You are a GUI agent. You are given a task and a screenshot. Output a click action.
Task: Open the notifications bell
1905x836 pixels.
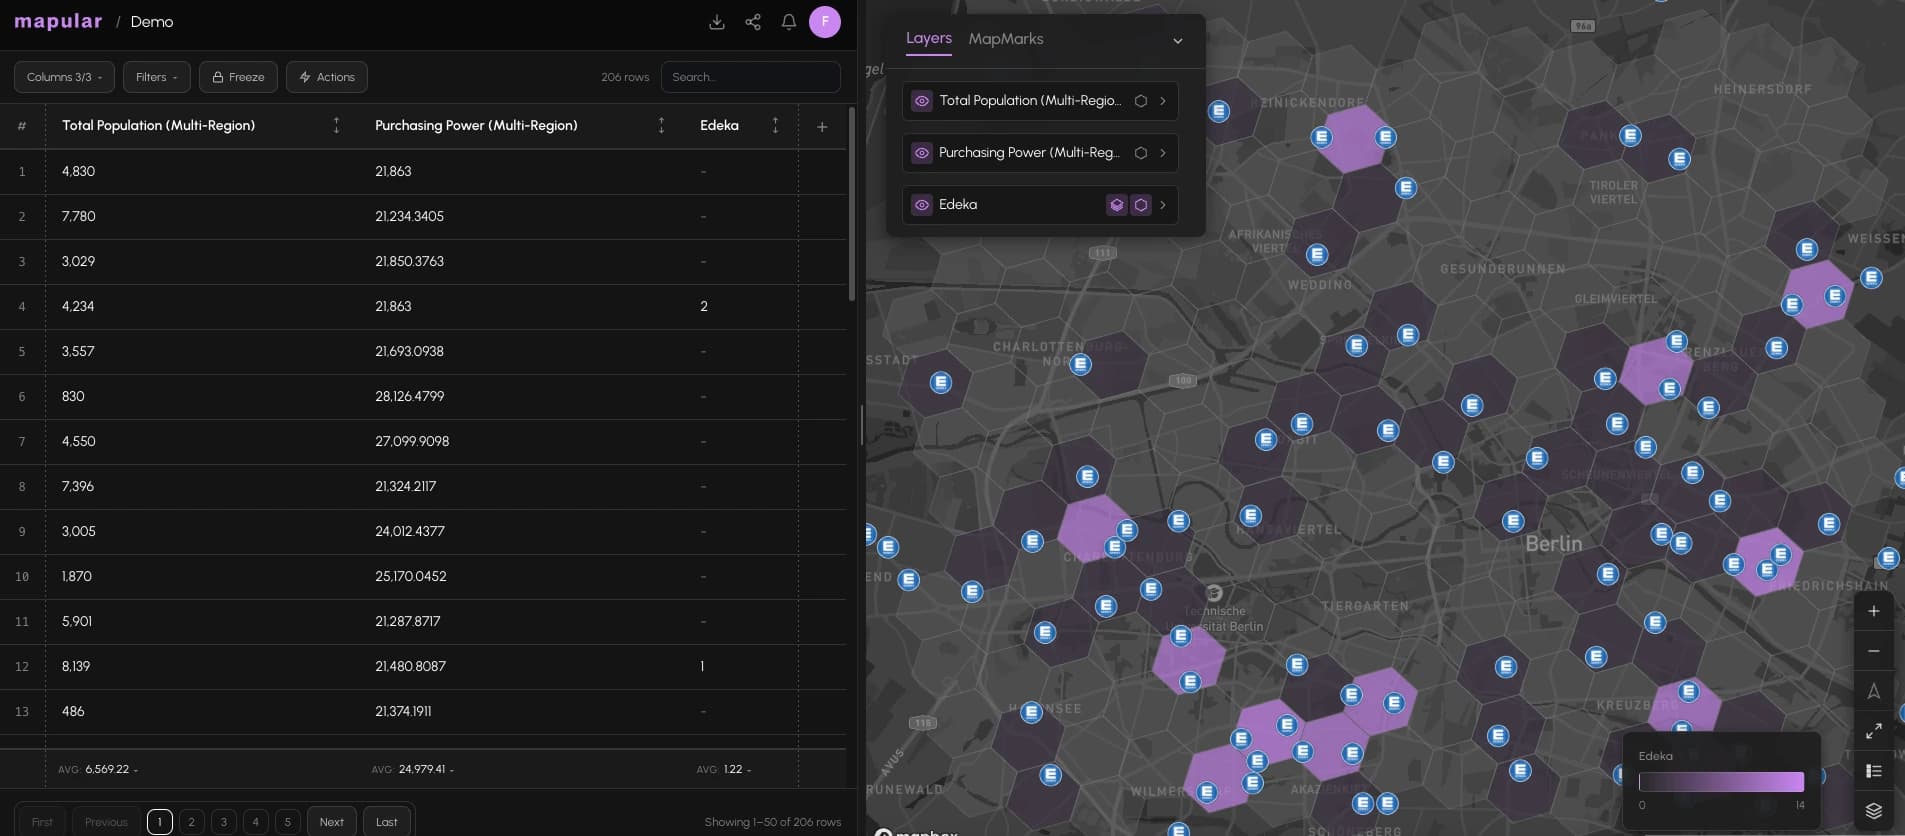pyautogui.click(x=789, y=22)
